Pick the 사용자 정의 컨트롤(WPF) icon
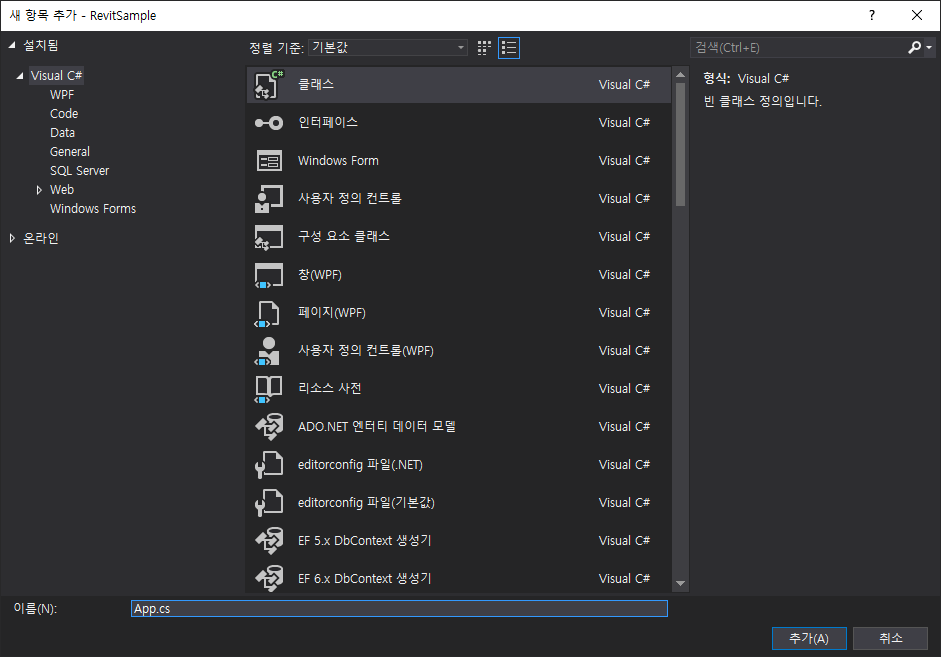941x657 pixels. pos(268,351)
